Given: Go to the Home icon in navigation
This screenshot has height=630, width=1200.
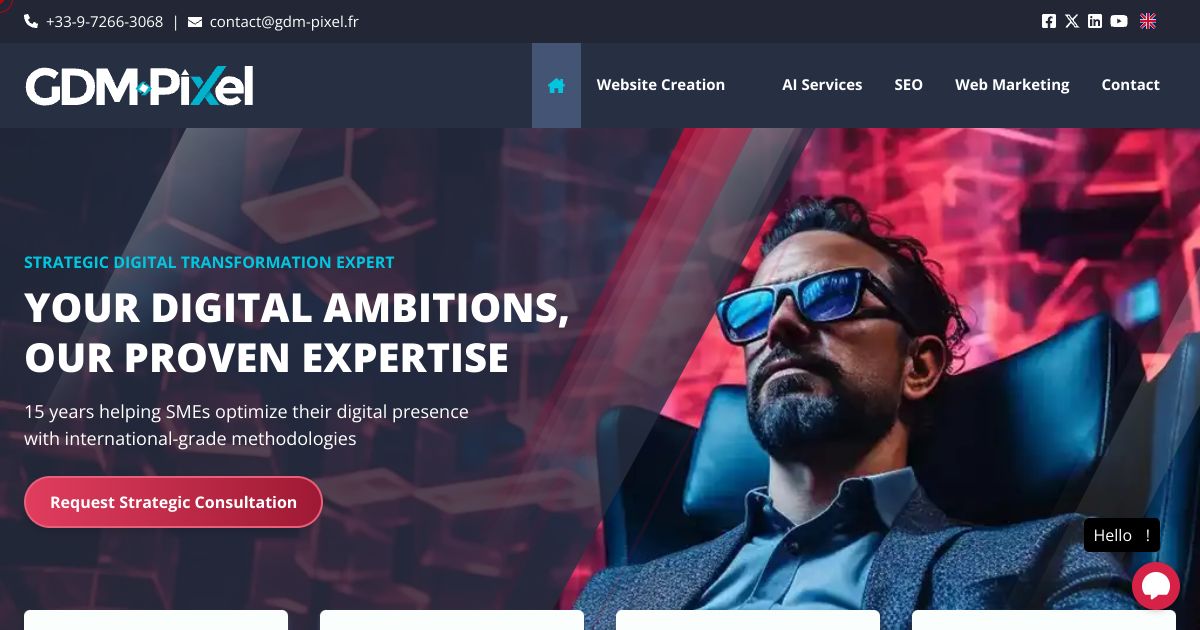Looking at the screenshot, I should 556,85.
